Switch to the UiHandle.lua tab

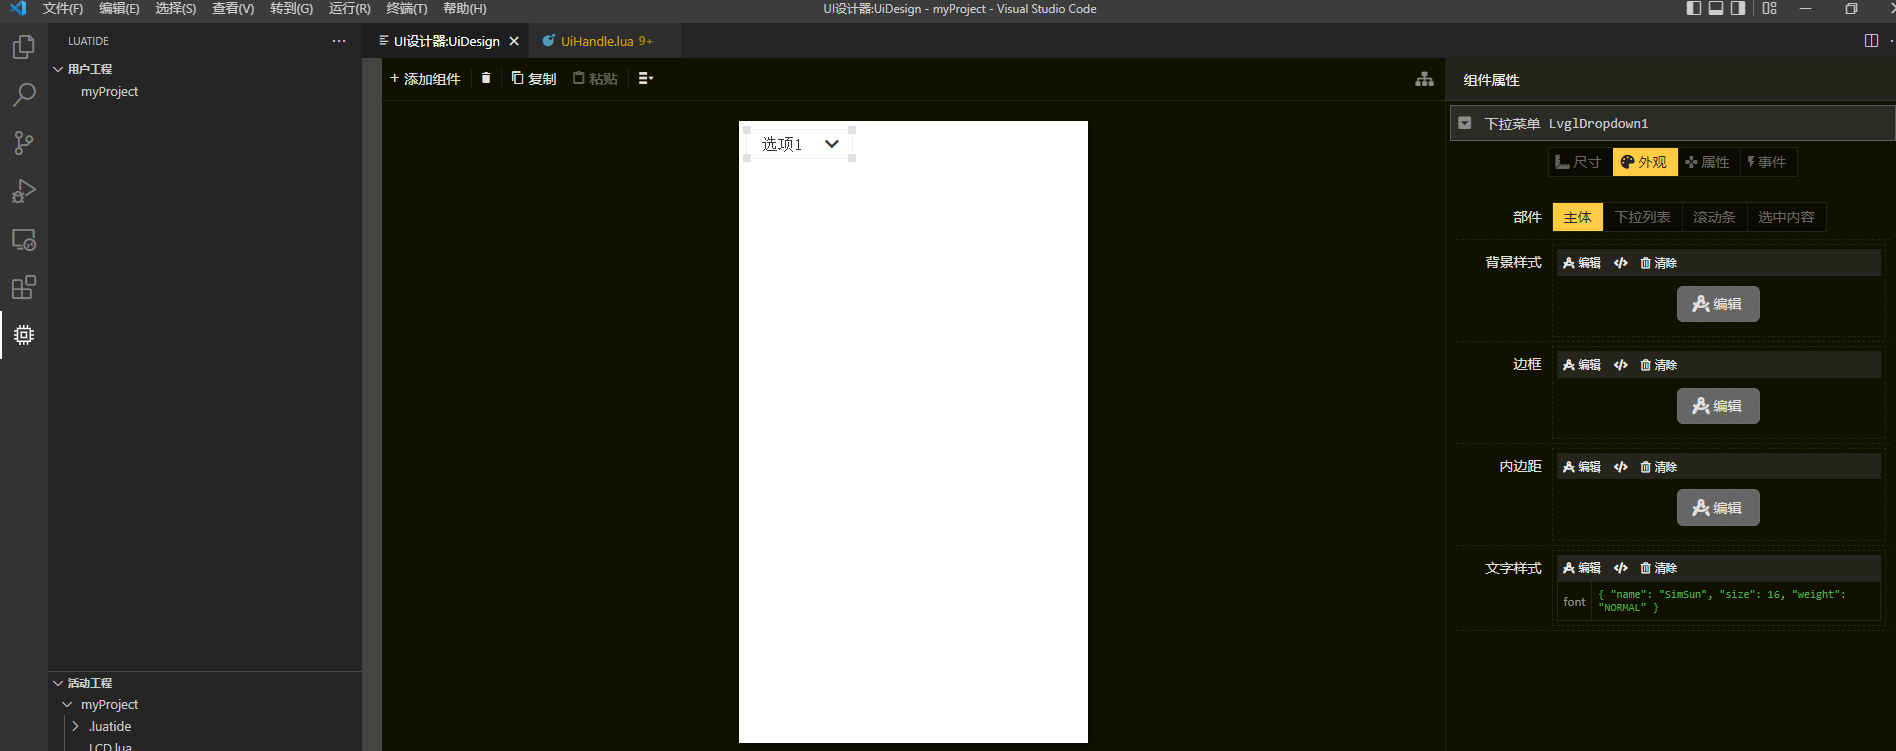[597, 41]
